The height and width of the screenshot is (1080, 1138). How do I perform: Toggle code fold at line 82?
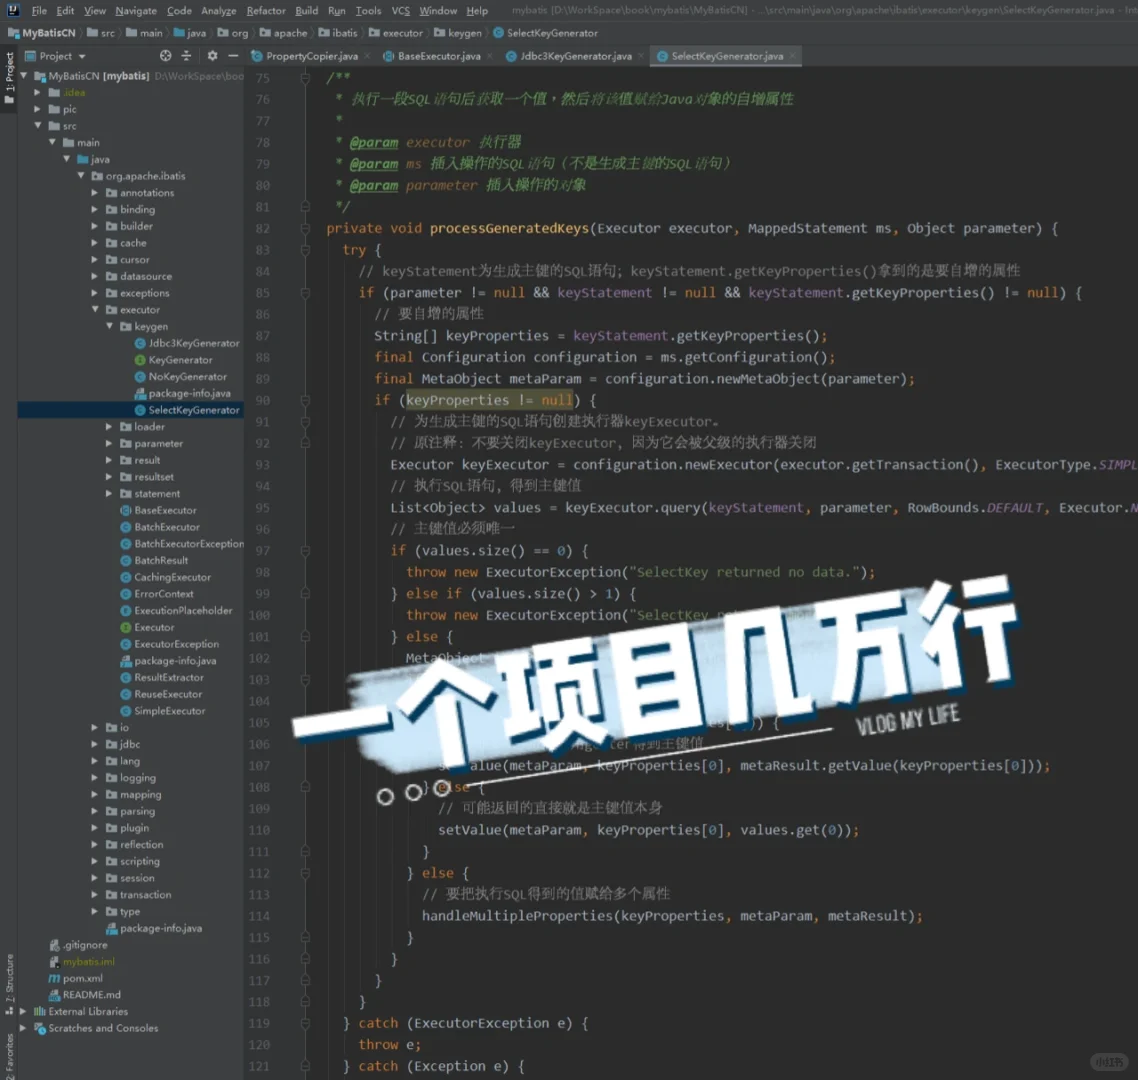point(306,228)
